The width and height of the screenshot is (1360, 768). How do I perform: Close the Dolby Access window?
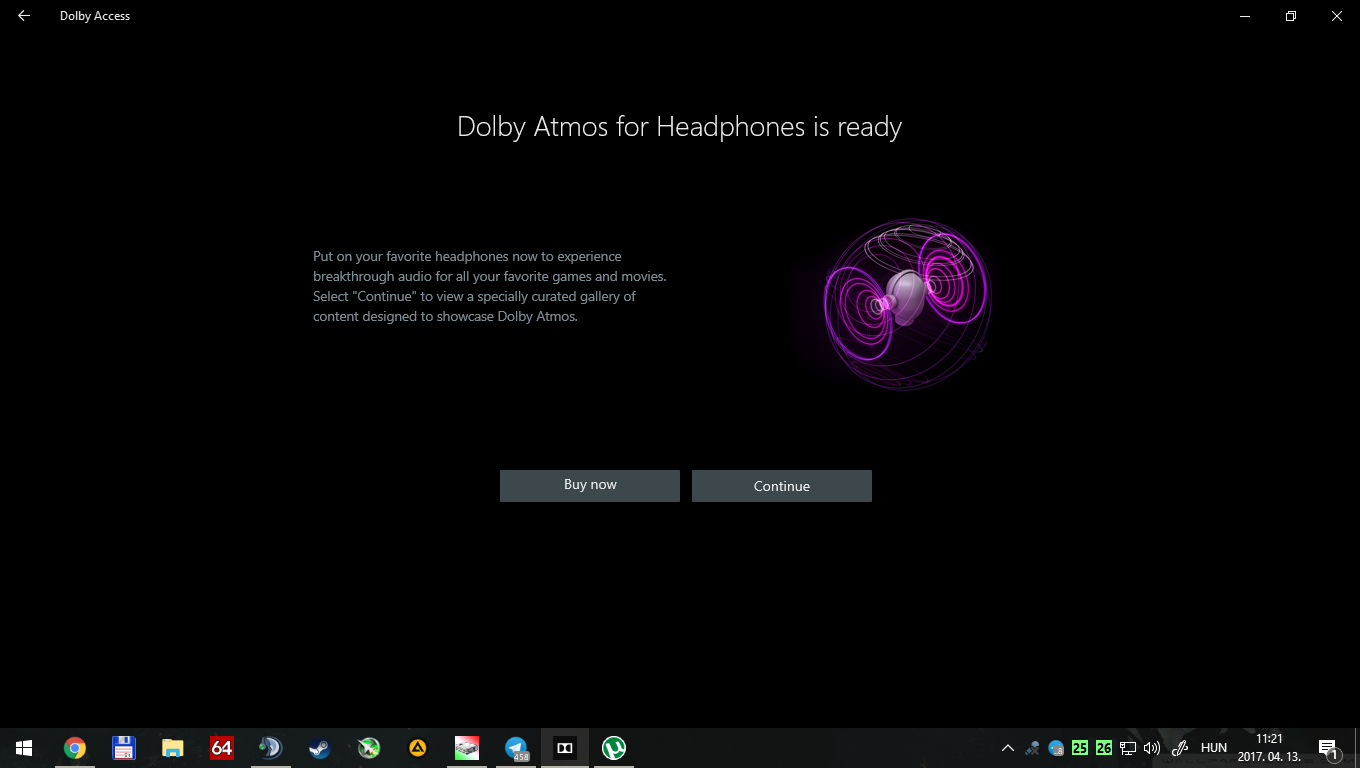[x=1337, y=16]
